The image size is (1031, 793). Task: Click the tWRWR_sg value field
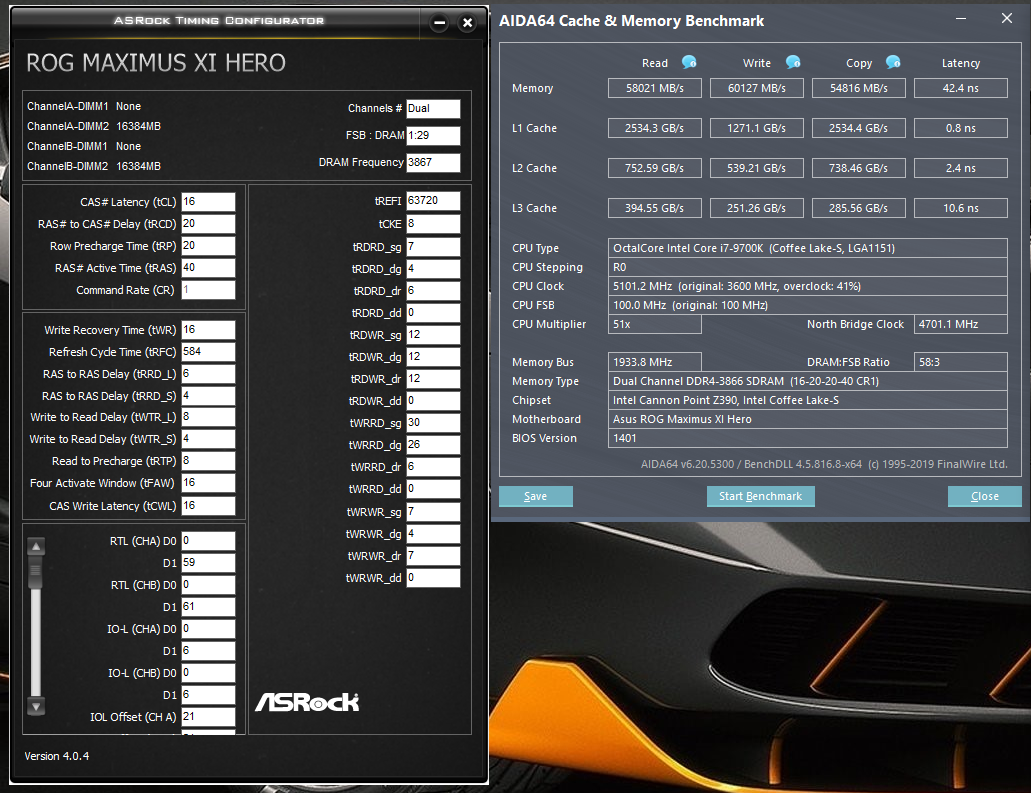pyautogui.click(x=433, y=512)
